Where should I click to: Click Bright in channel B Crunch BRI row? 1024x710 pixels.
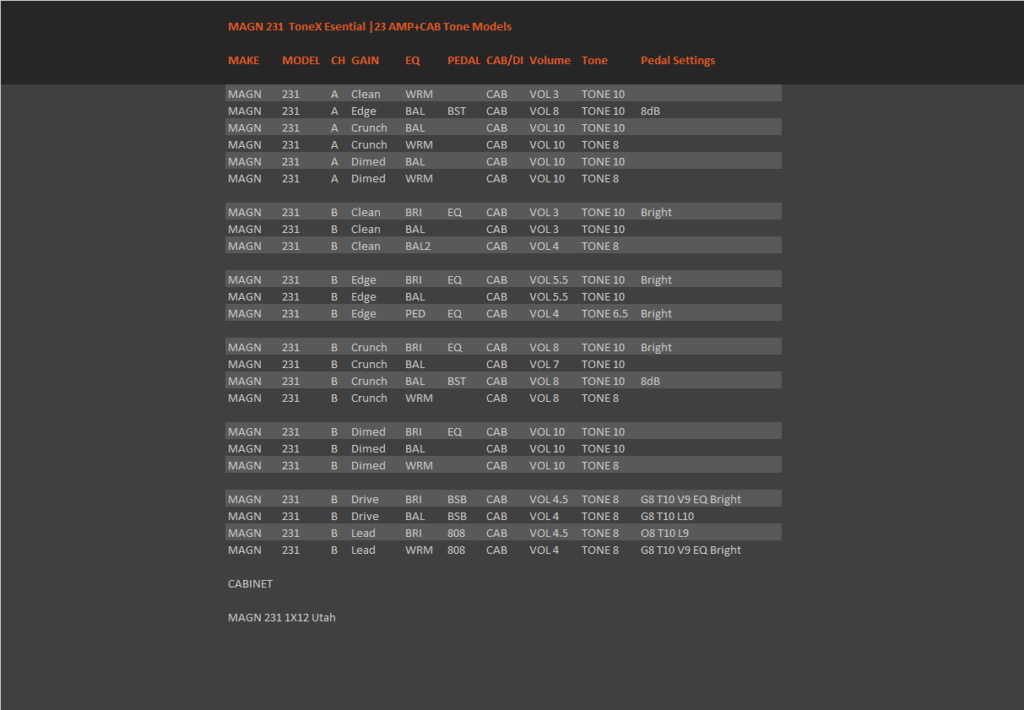point(656,347)
